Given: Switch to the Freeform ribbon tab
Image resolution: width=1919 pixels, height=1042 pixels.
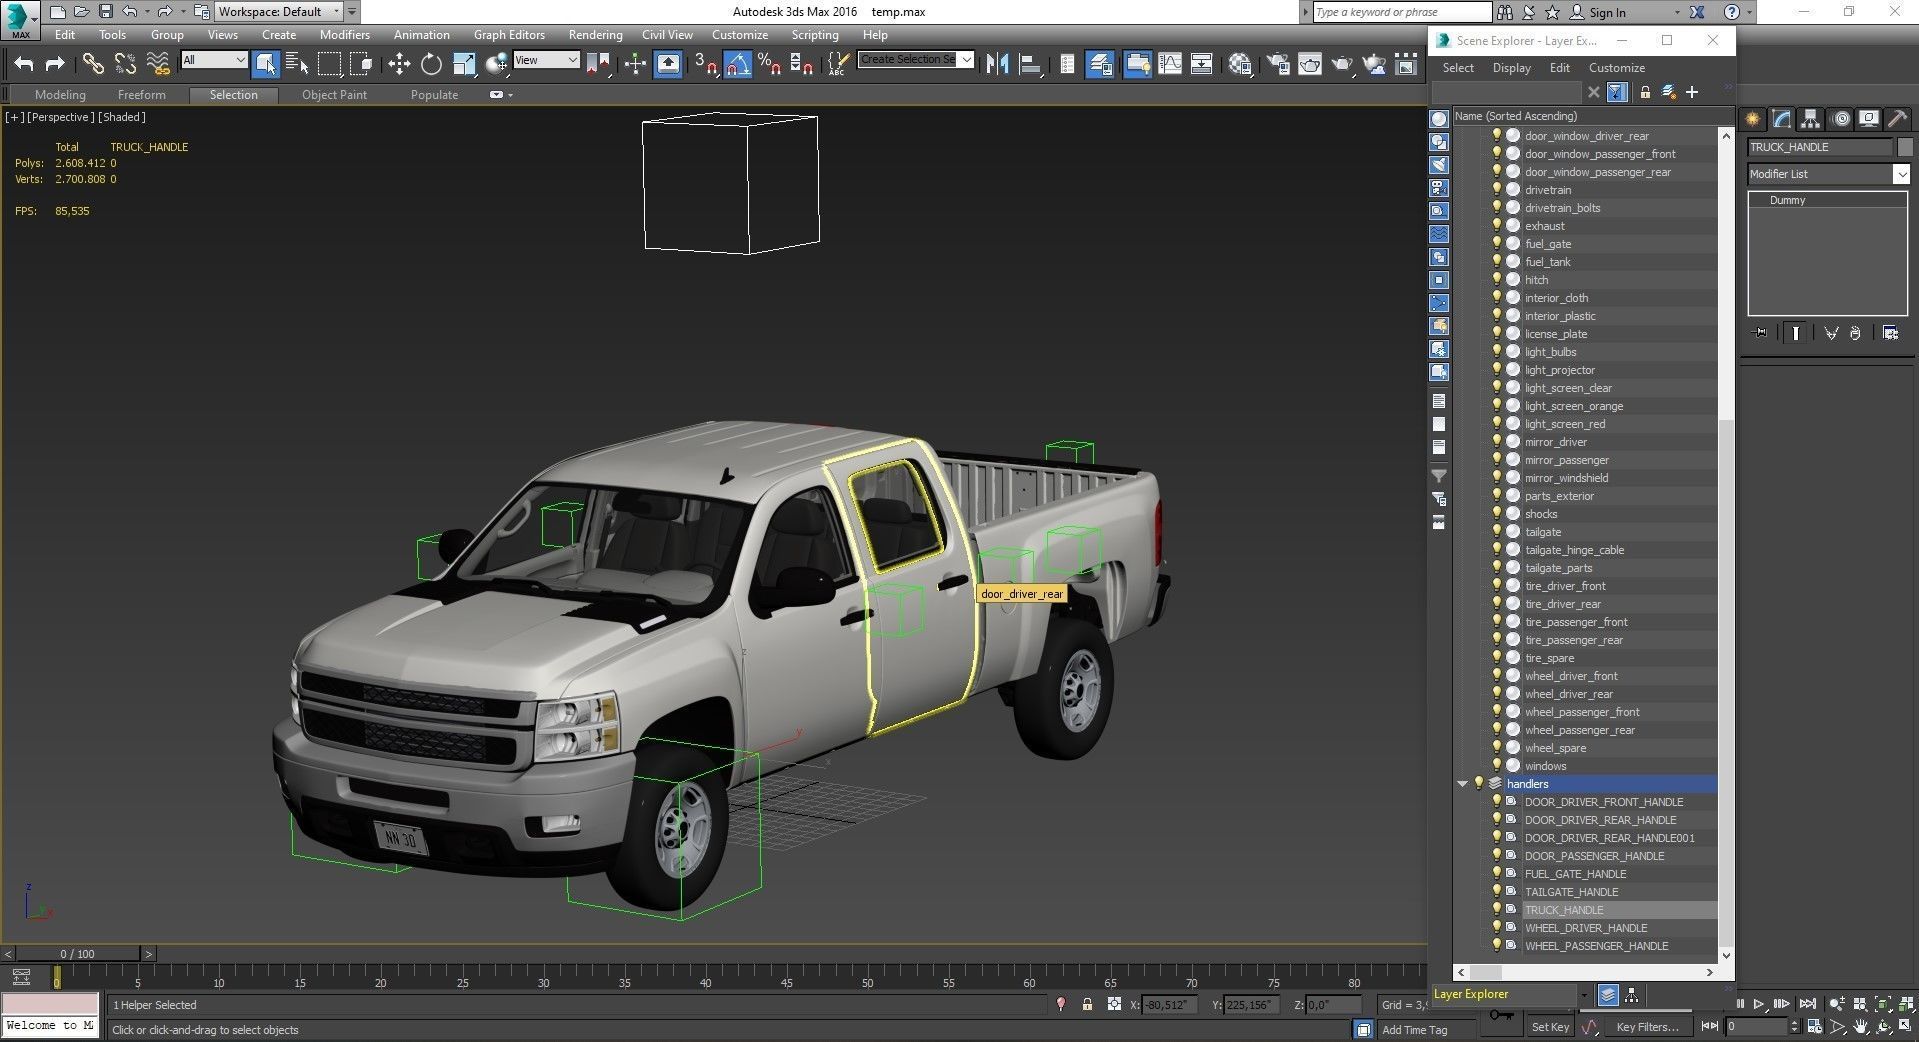Looking at the screenshot, I should (x=141, y=95).
